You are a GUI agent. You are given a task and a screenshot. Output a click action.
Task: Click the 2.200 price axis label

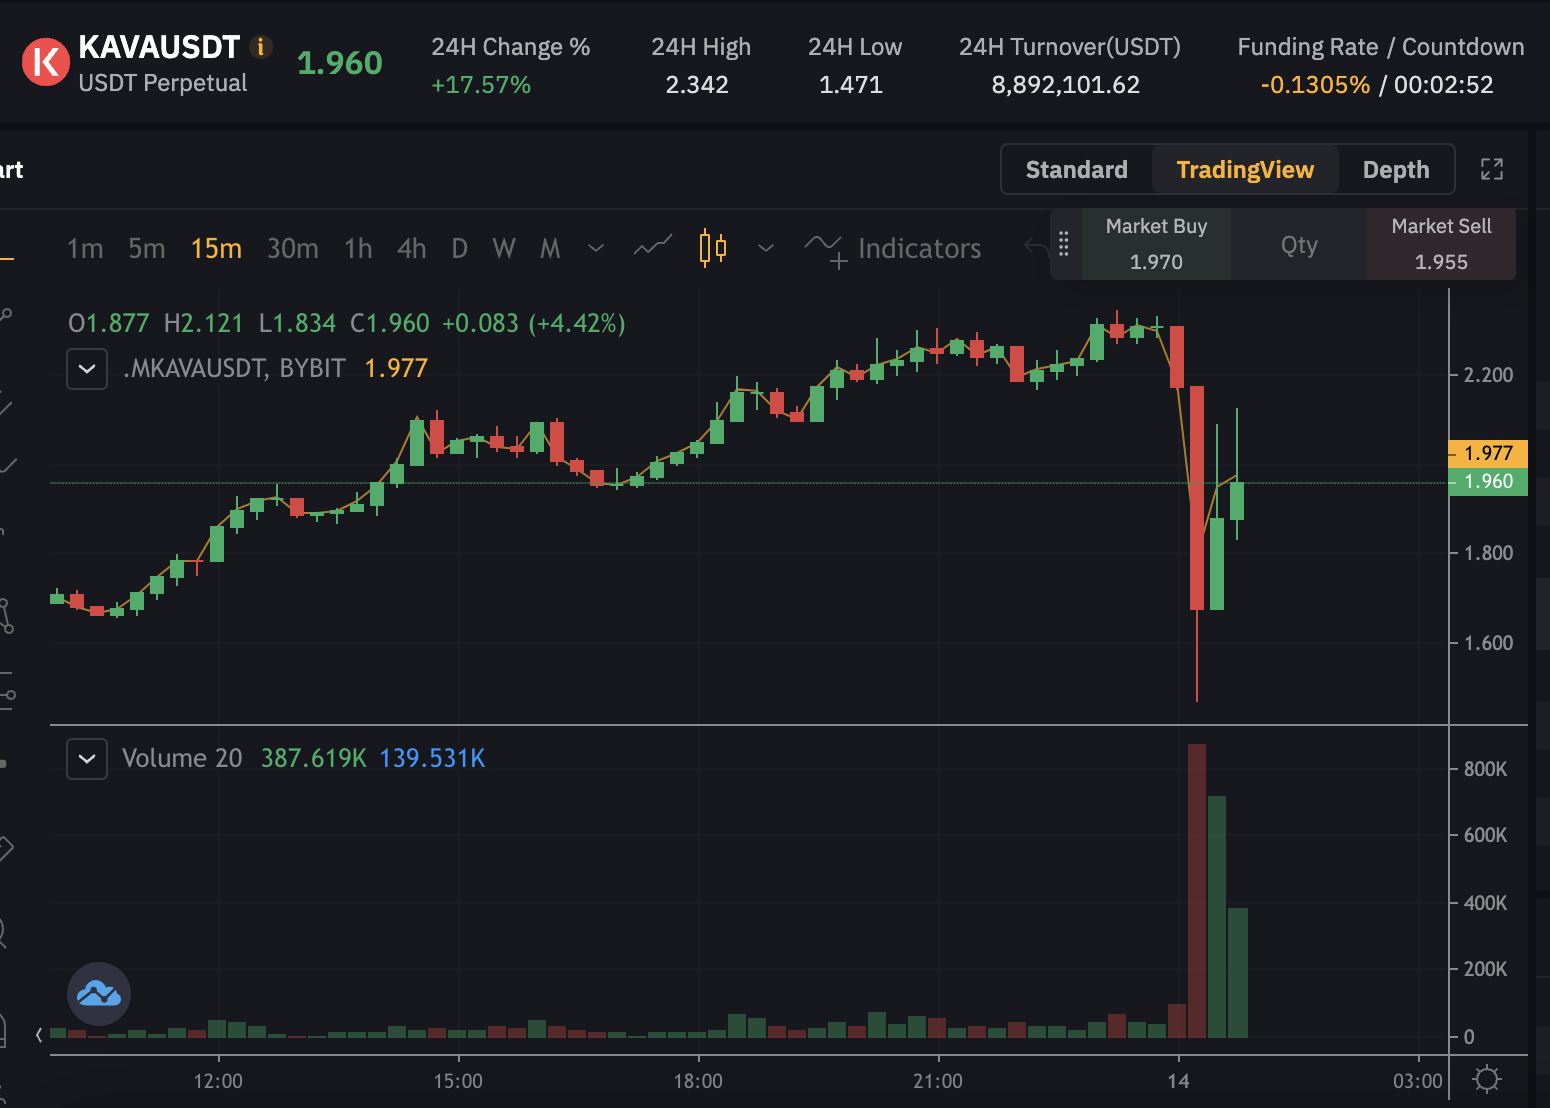(x=1488, y=375)
